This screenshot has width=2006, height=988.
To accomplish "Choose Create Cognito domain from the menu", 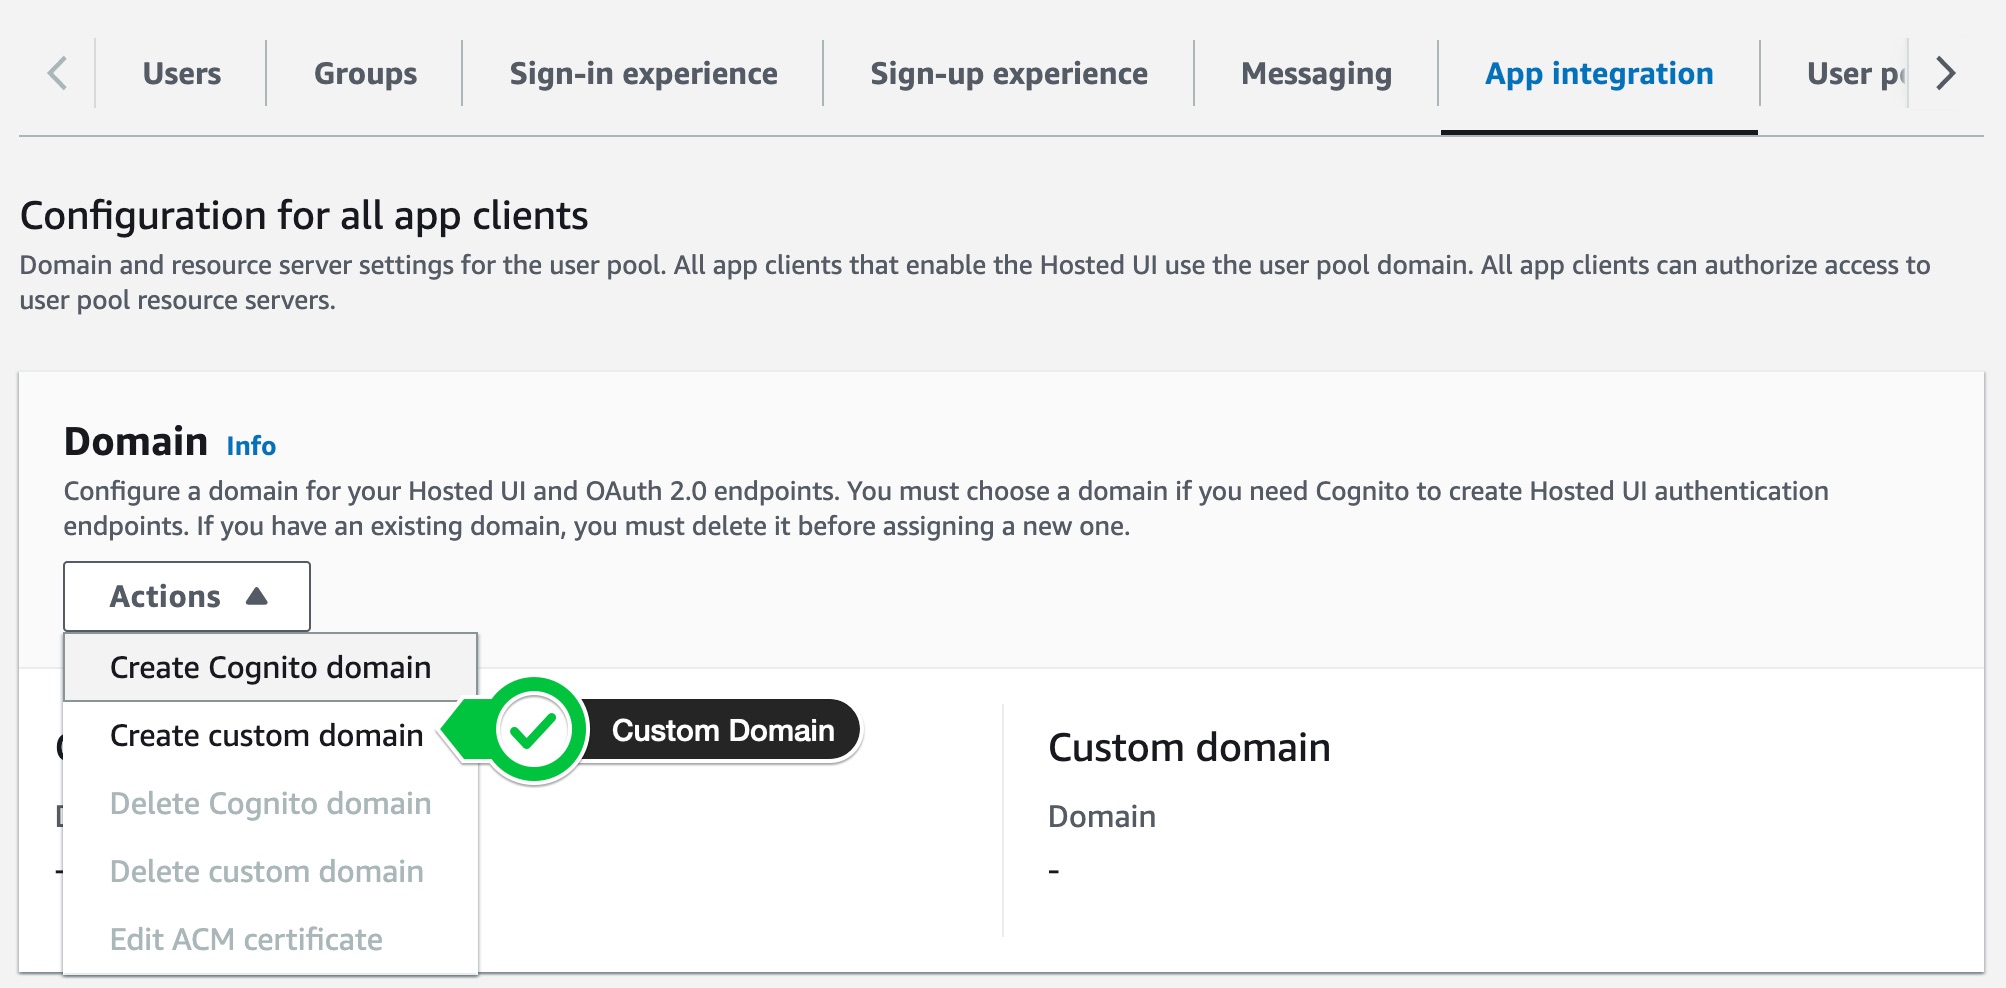I will (271, 667).
